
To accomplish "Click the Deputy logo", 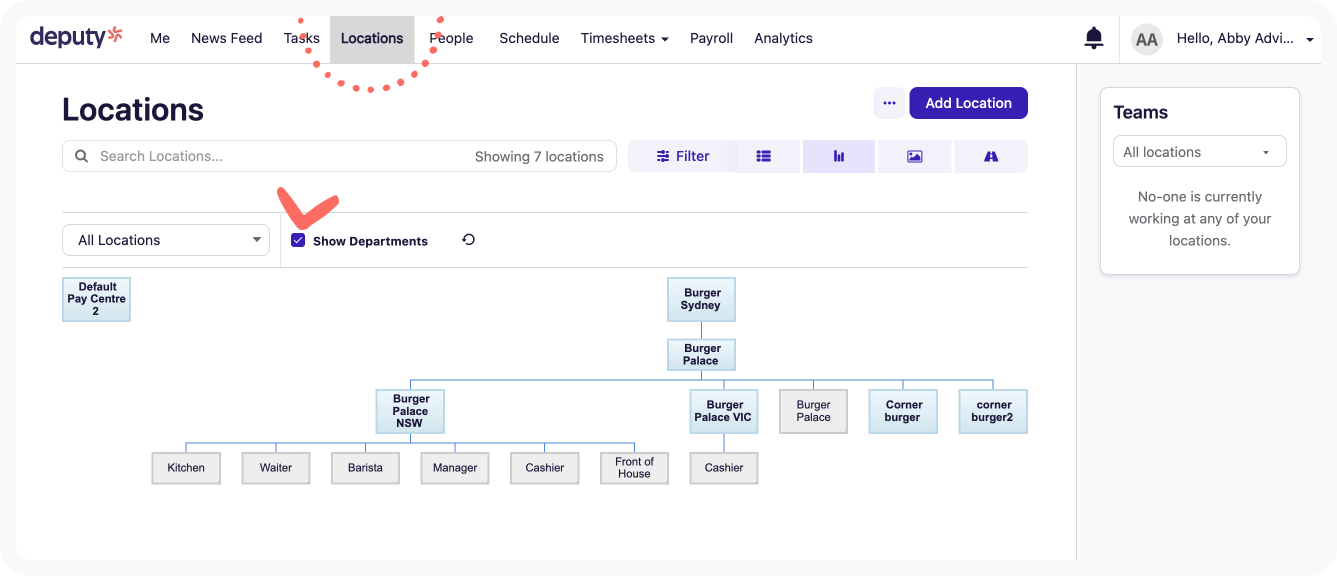I will click(76, 37).
